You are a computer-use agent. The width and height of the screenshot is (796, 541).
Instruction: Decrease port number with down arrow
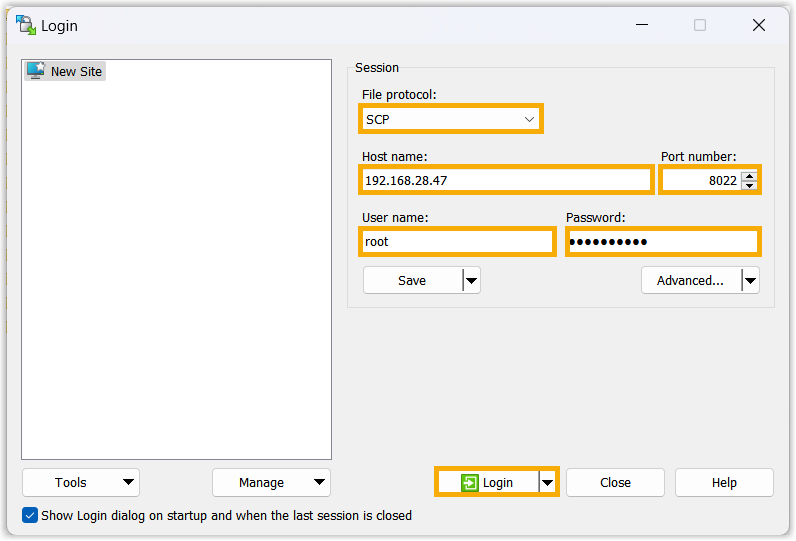[749, 186]
